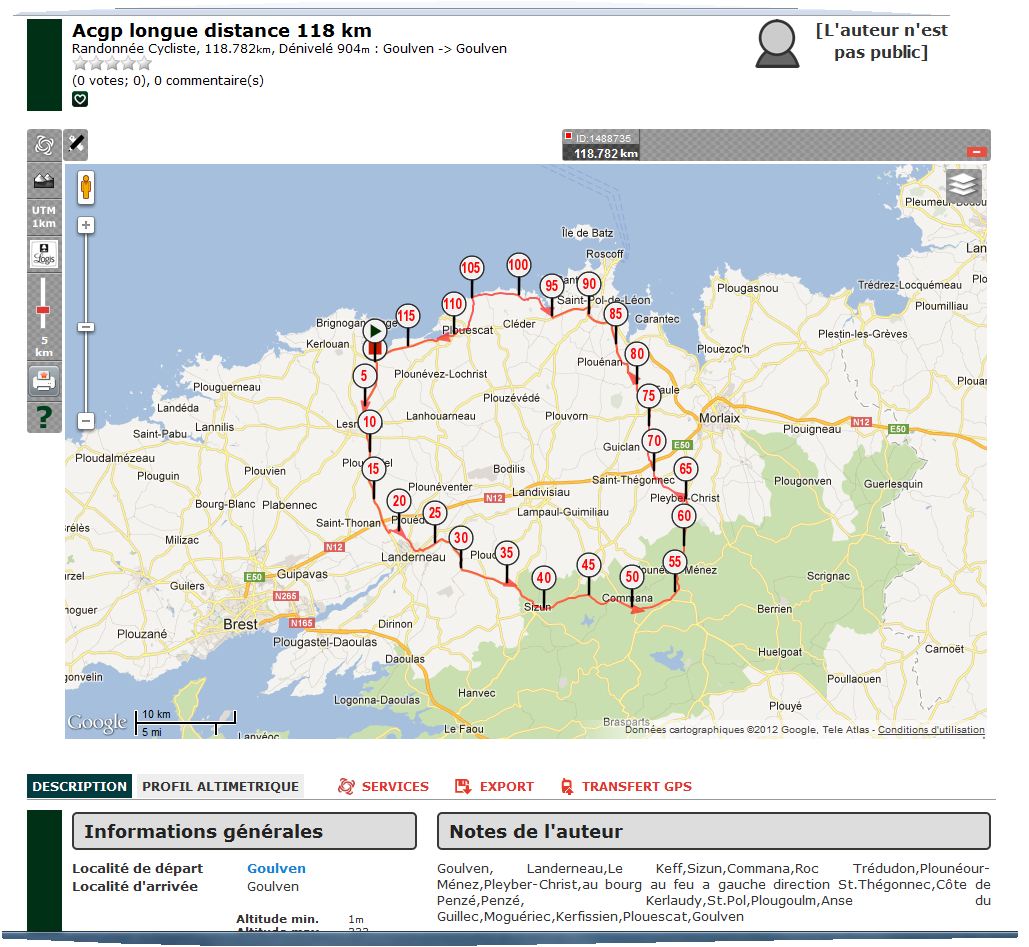This screenshot has width=1029, height=947.
Task: Click the kilometer 105 marker
Action: coord(471,268)
